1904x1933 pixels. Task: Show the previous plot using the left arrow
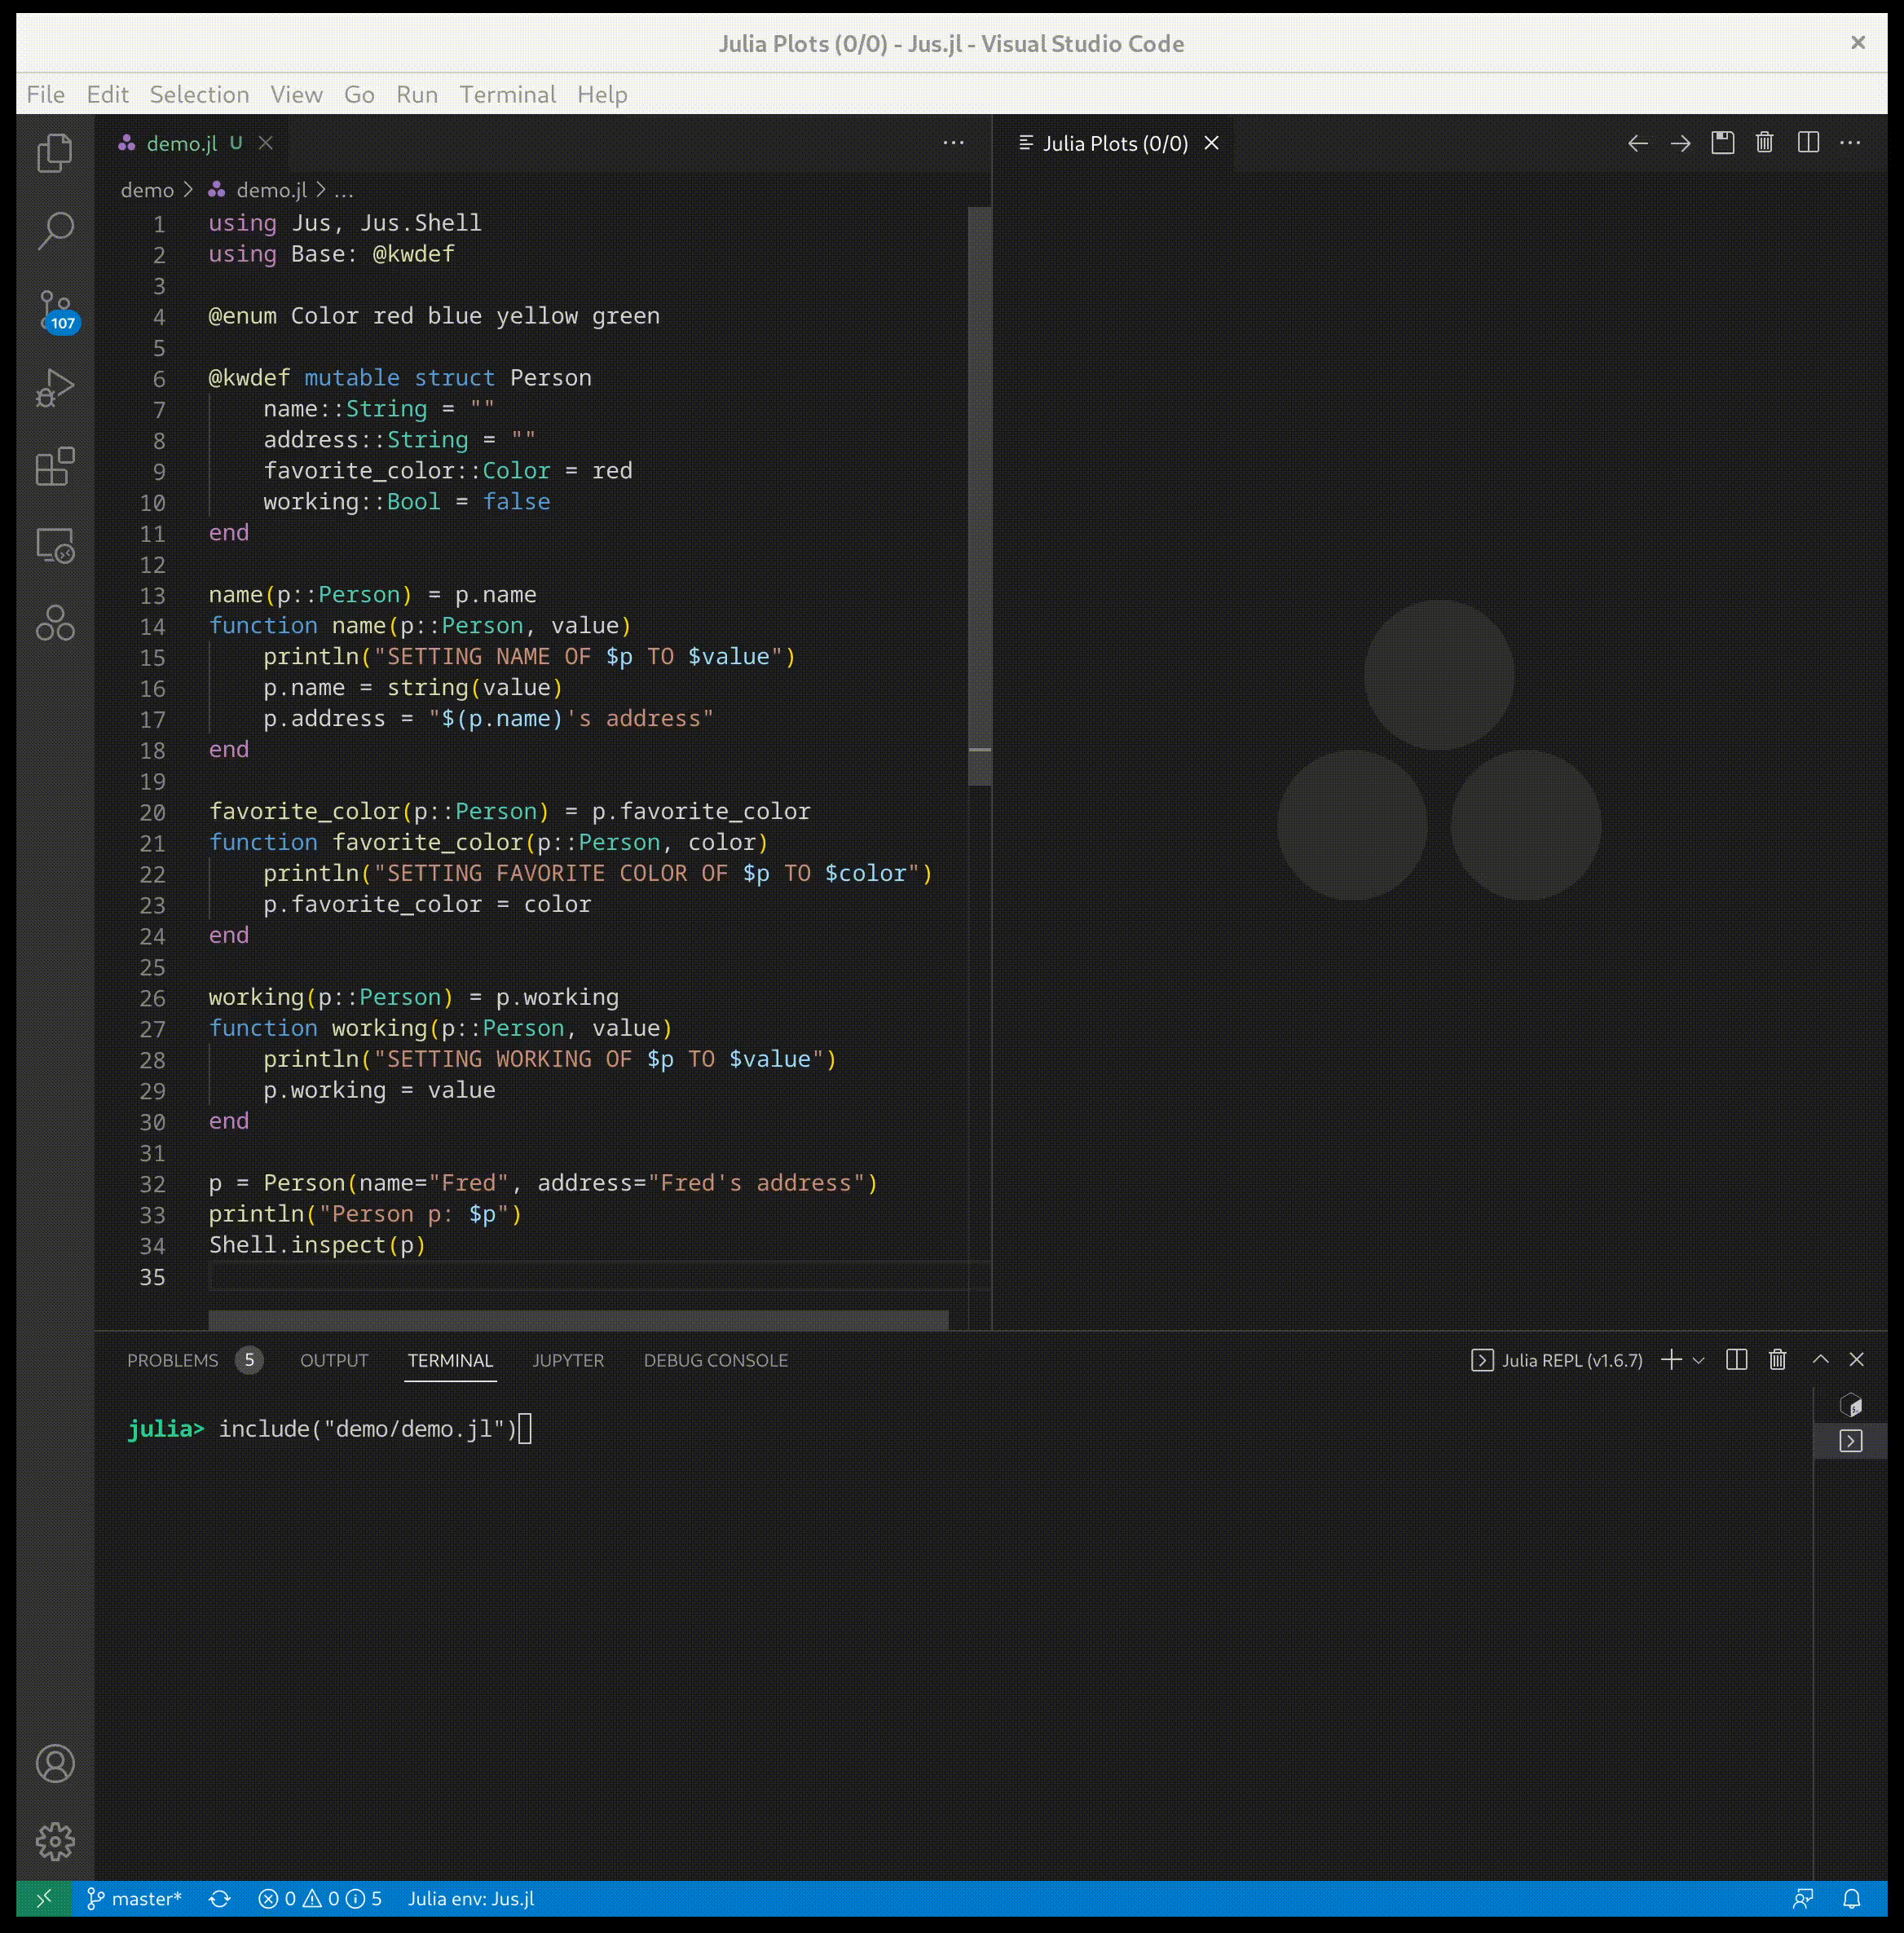tap(1637, 143)
